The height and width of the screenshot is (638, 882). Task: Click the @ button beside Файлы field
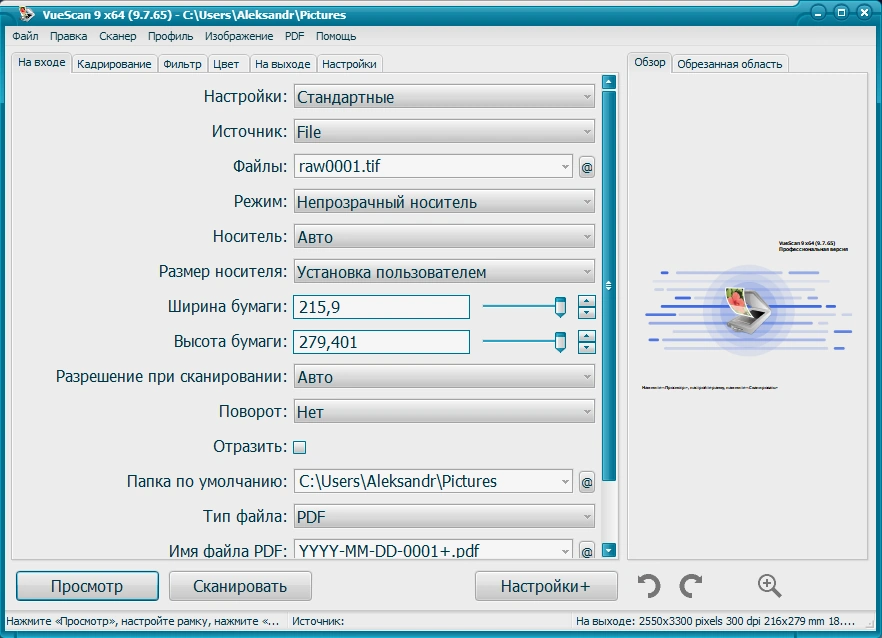(x=587, y=167)
